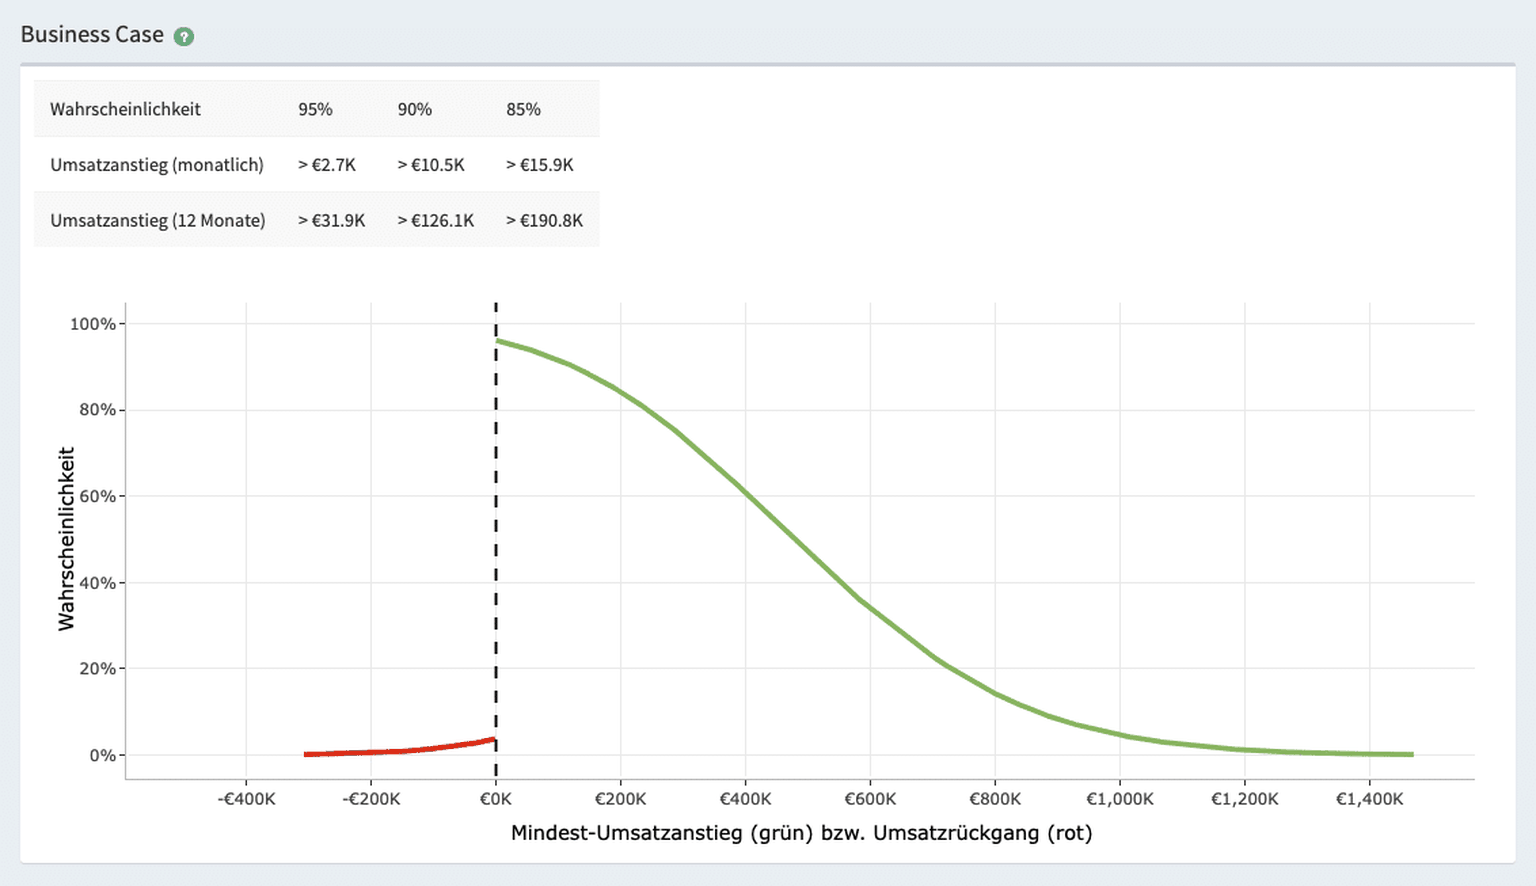The width and height of the screenshot is (1536, 886).
Task: Select the '> €126.1K' yearly value
Action: tap(436, 220)
